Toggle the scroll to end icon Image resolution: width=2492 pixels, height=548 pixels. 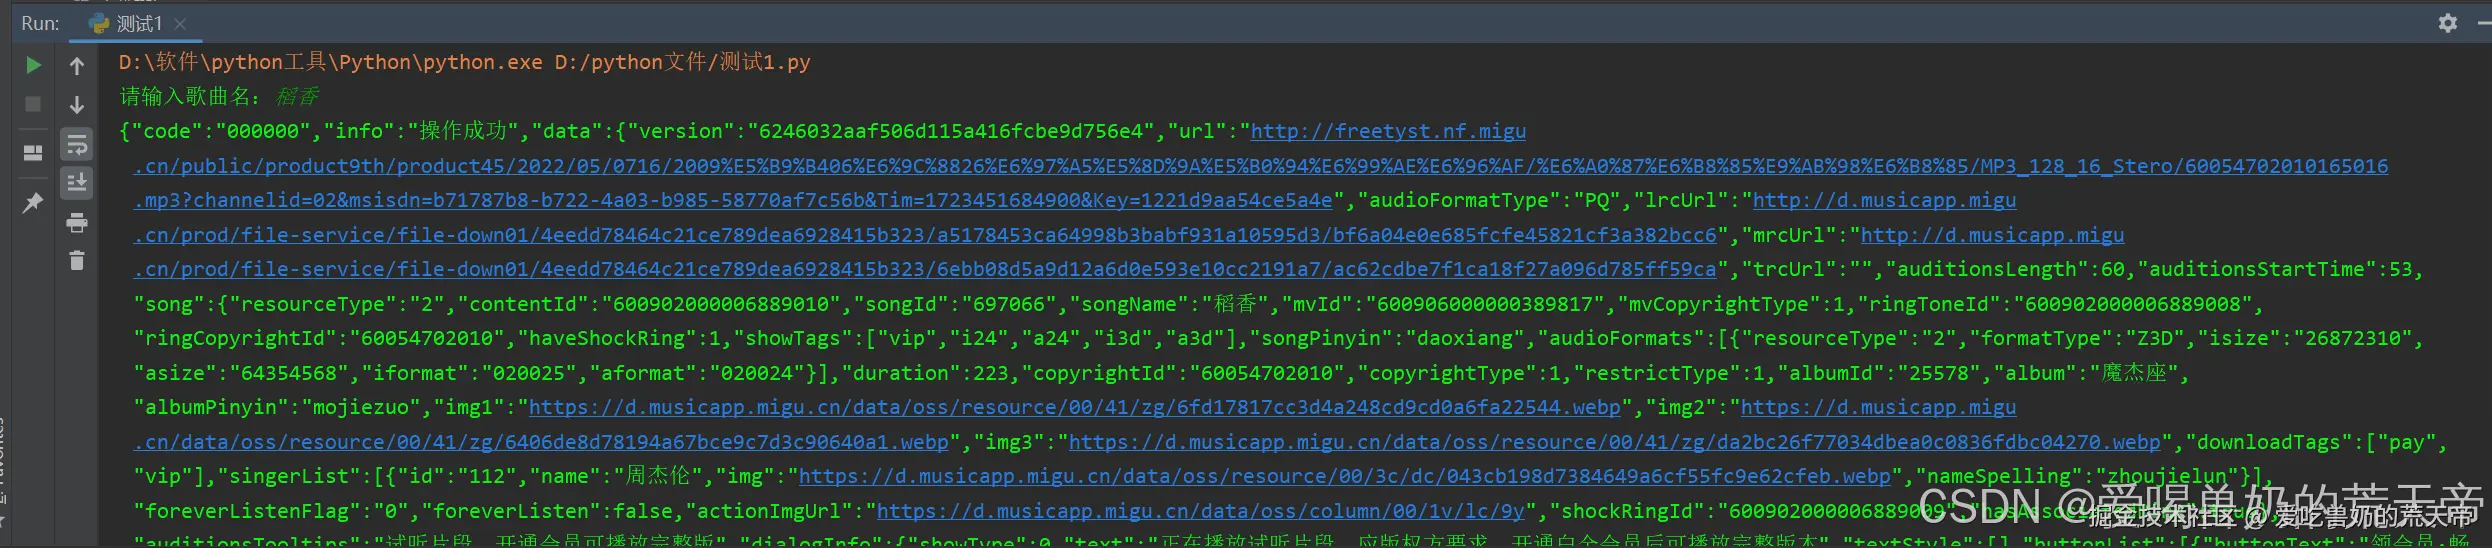(77, 183)
